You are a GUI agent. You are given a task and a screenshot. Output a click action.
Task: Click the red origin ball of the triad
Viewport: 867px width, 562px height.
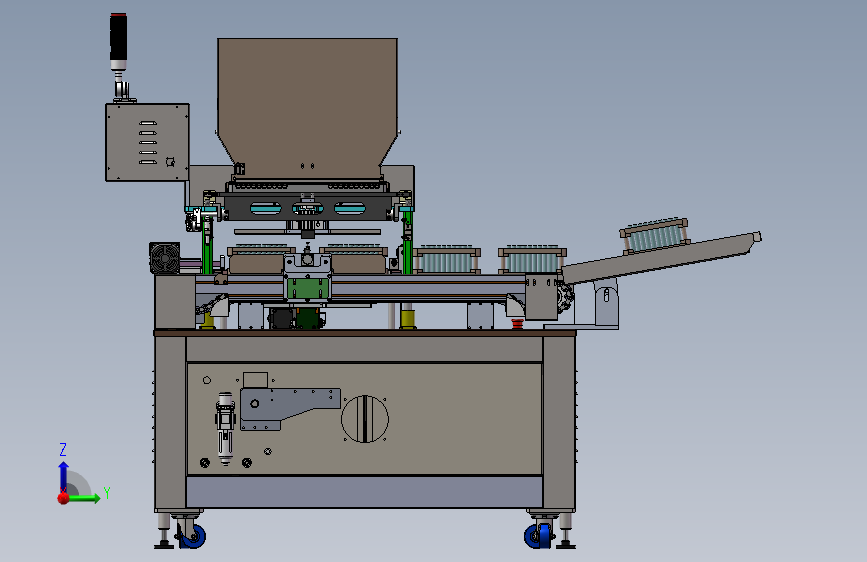click(63, 498)
